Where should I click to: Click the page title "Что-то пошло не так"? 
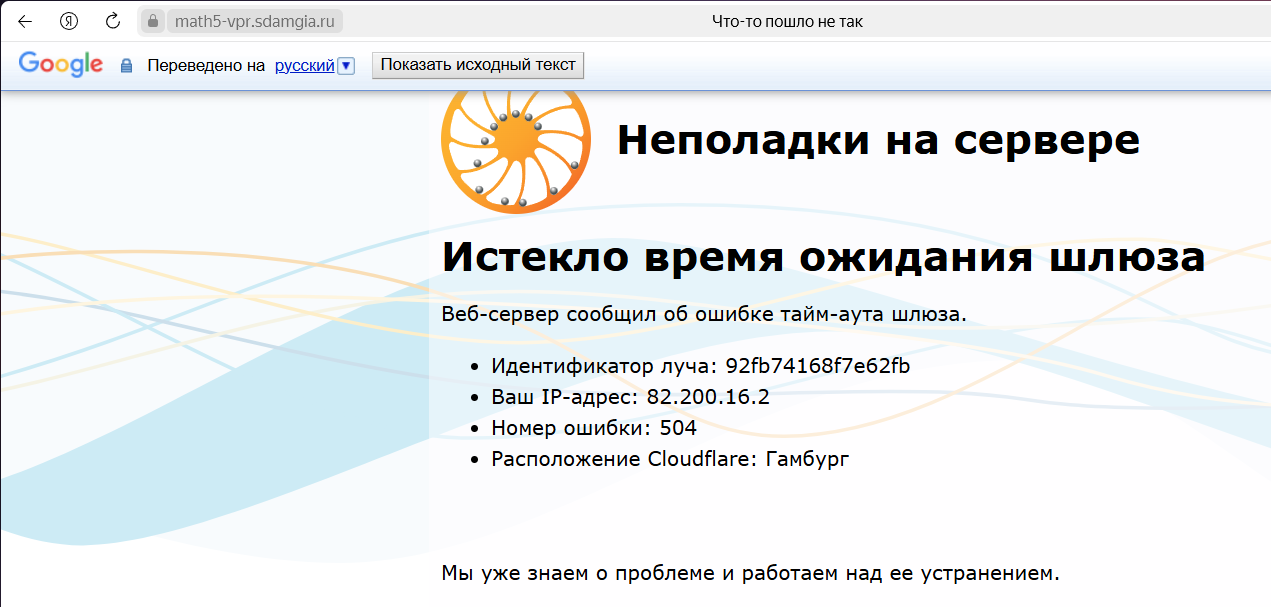(787, 21)
